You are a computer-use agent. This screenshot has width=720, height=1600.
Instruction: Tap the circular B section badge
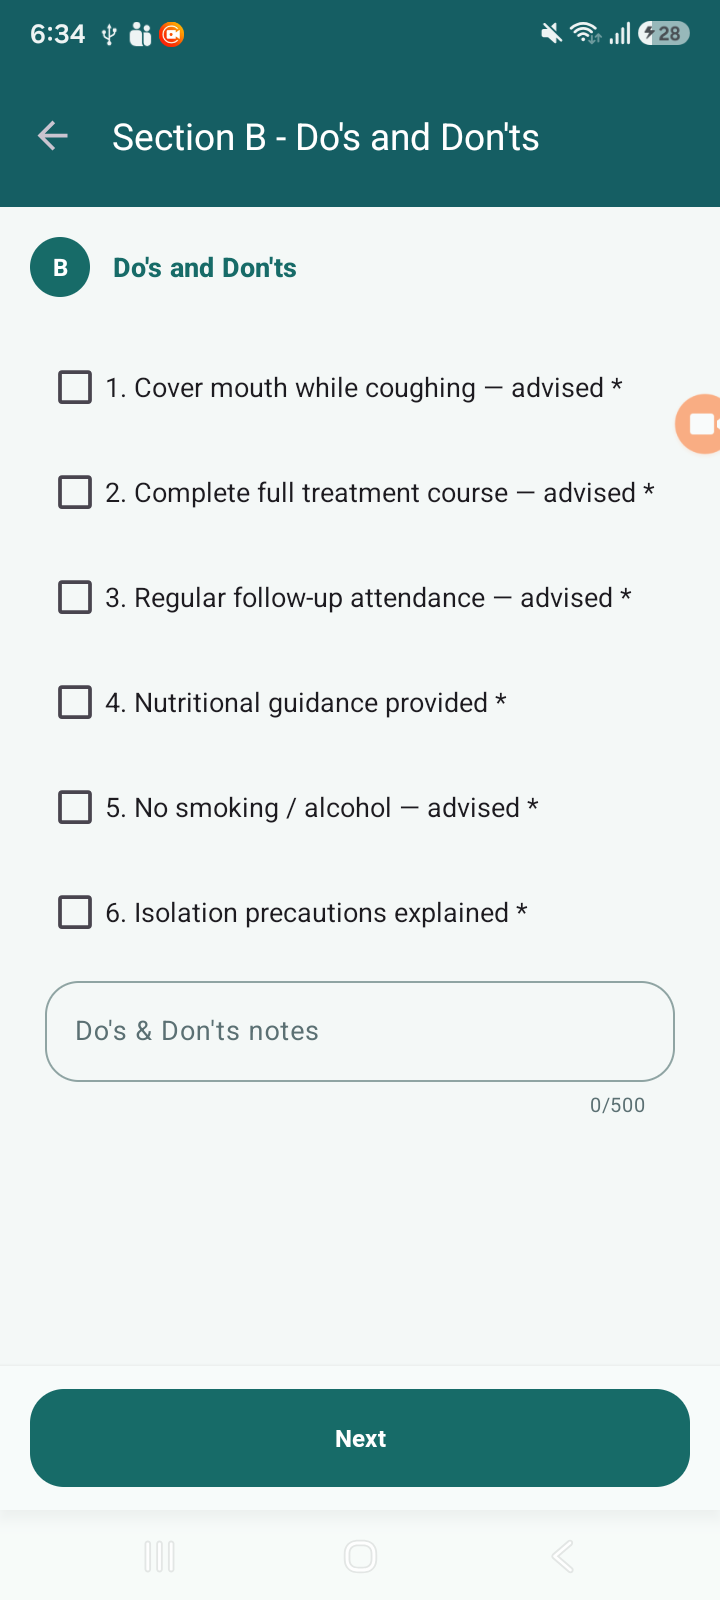[60, 267]
